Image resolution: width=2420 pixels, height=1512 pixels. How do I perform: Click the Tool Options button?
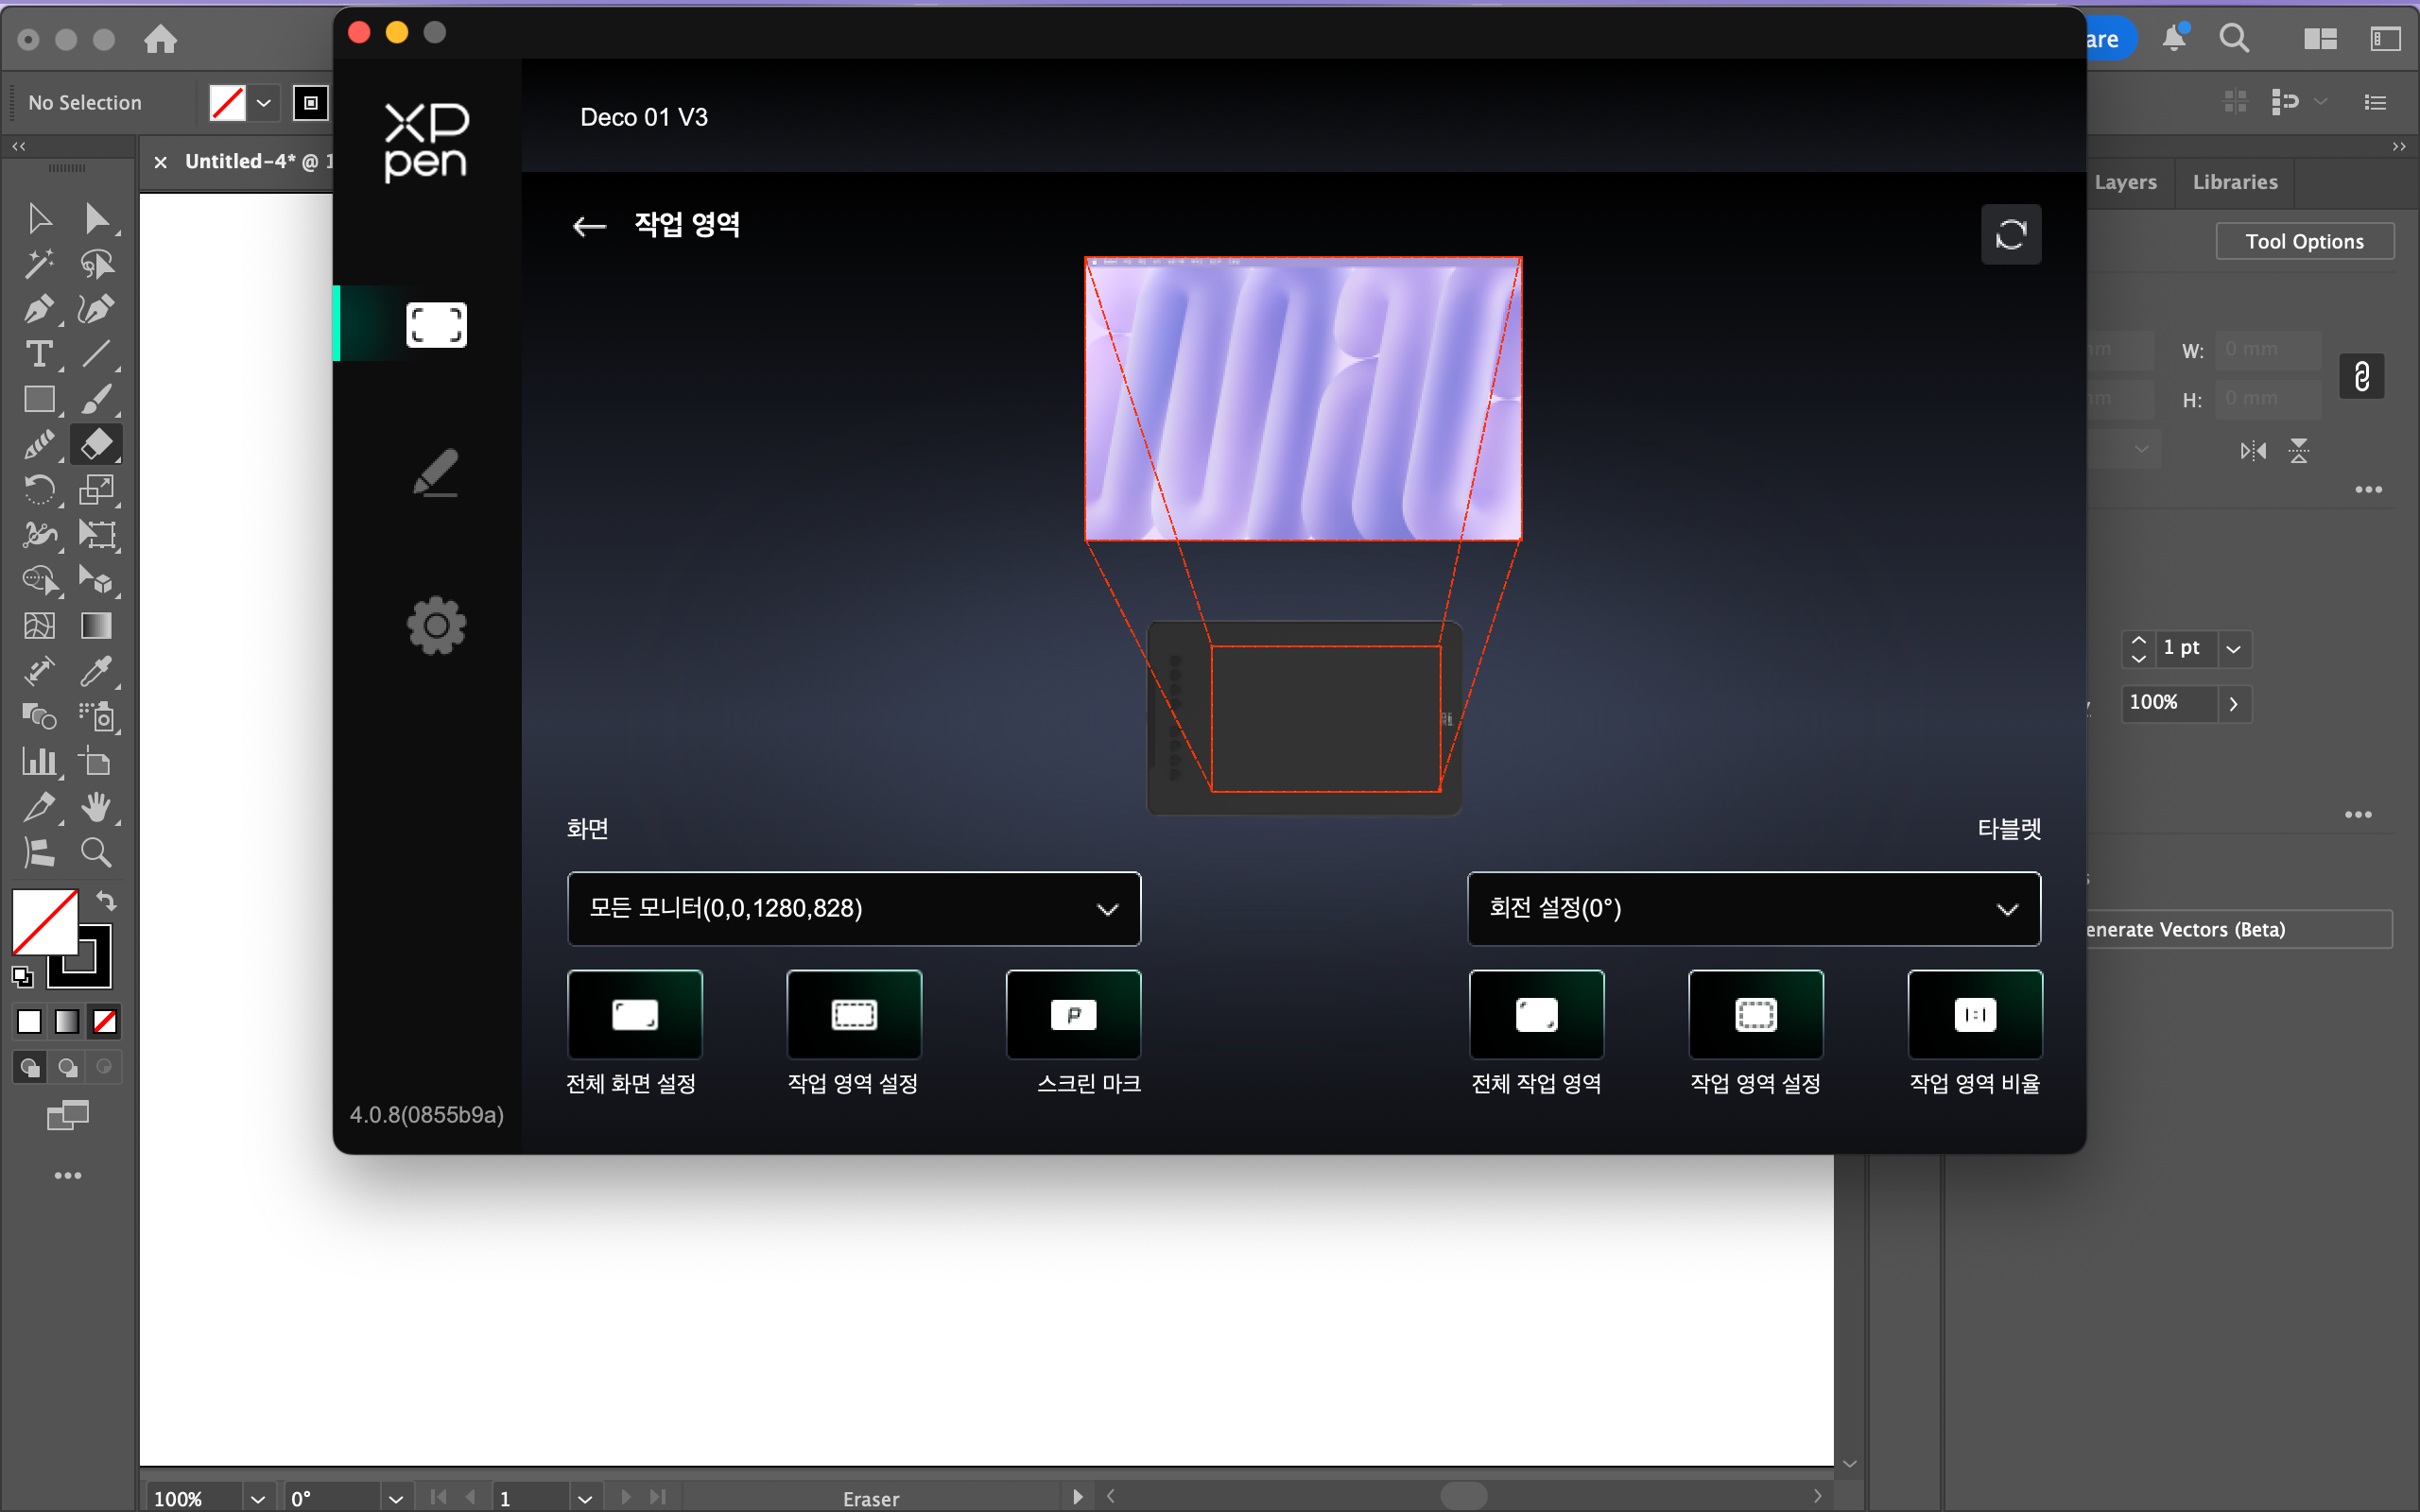[x=2304, y=241]
